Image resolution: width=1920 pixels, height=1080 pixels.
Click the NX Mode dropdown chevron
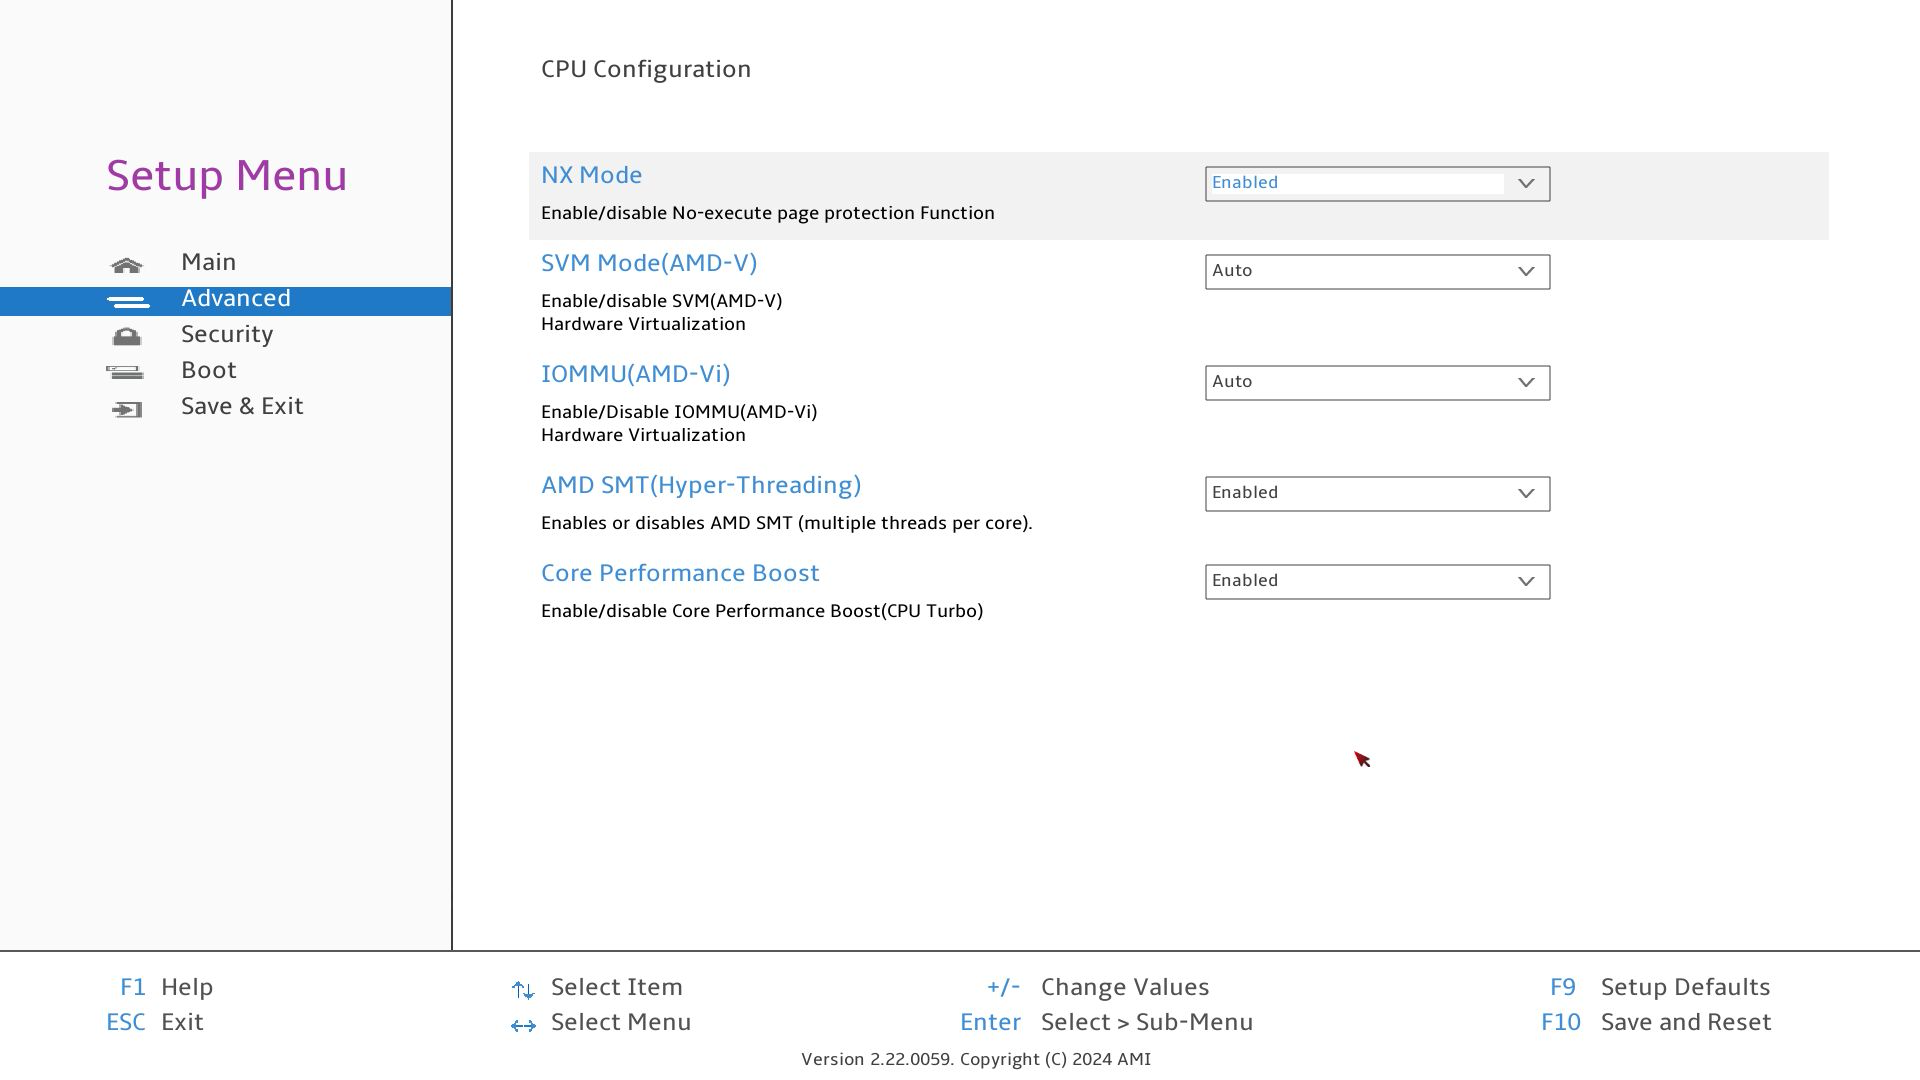[1526, 184]
